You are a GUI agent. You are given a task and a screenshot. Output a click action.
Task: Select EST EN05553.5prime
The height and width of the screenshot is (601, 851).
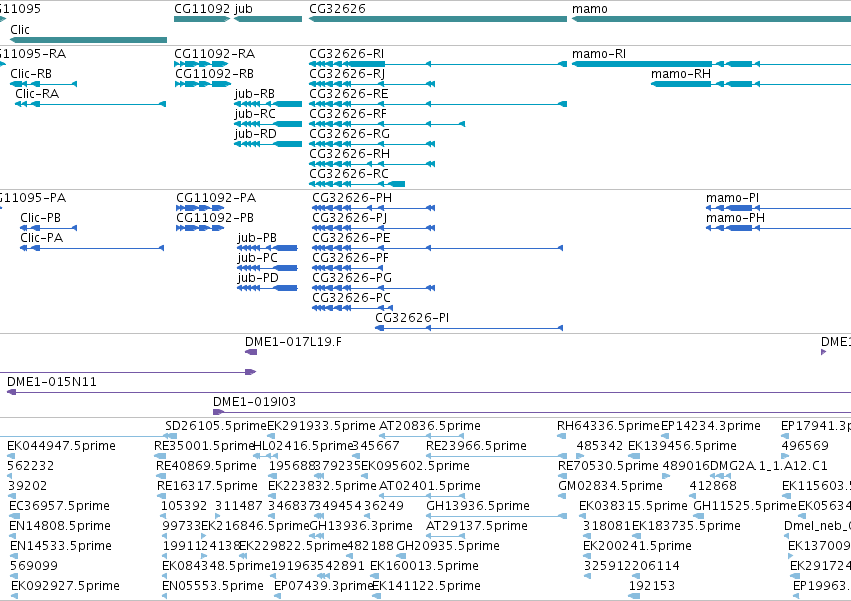[164, 596]
